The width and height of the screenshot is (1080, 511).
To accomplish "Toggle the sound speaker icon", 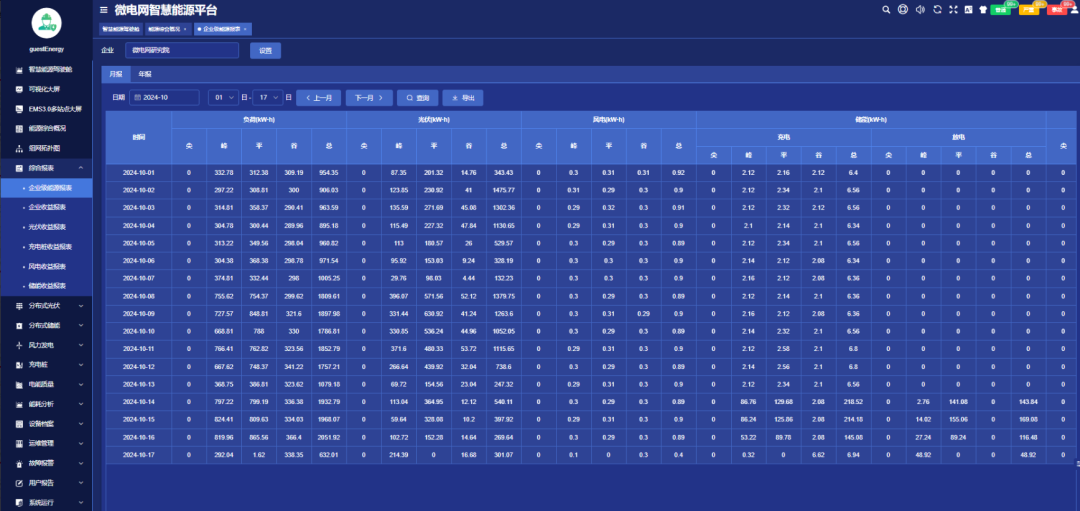I will (x=920, y=9).
